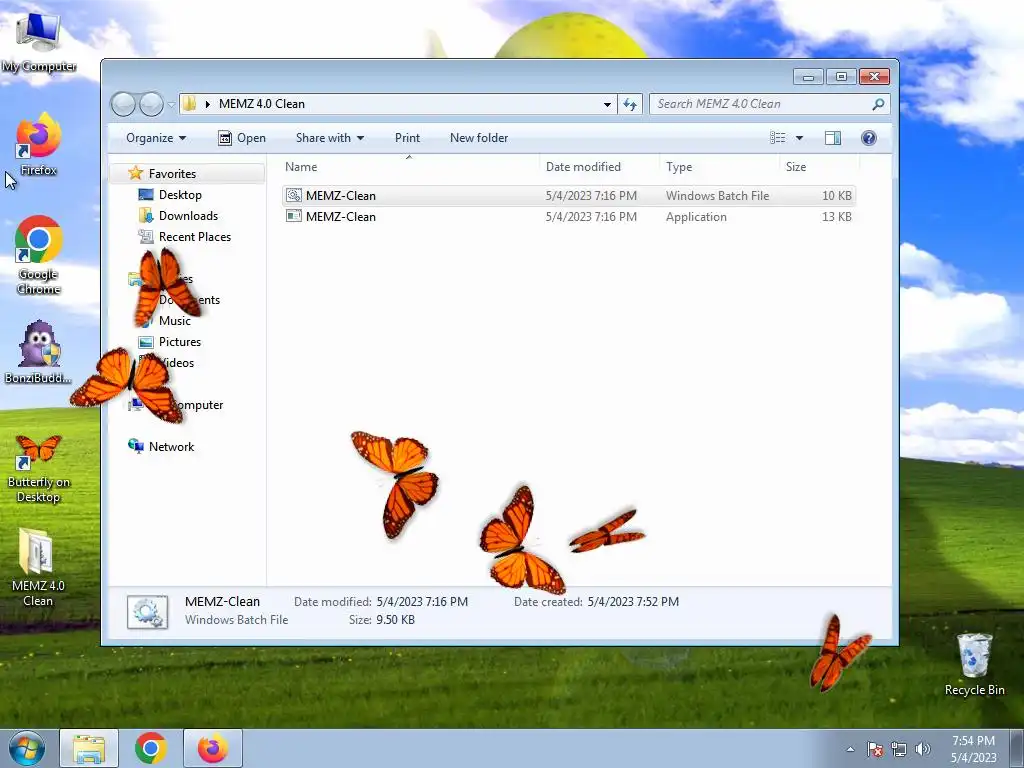Open Music library
This screenshot has width=1024, height=768.
pyautogui.click(x=174, y=321)
